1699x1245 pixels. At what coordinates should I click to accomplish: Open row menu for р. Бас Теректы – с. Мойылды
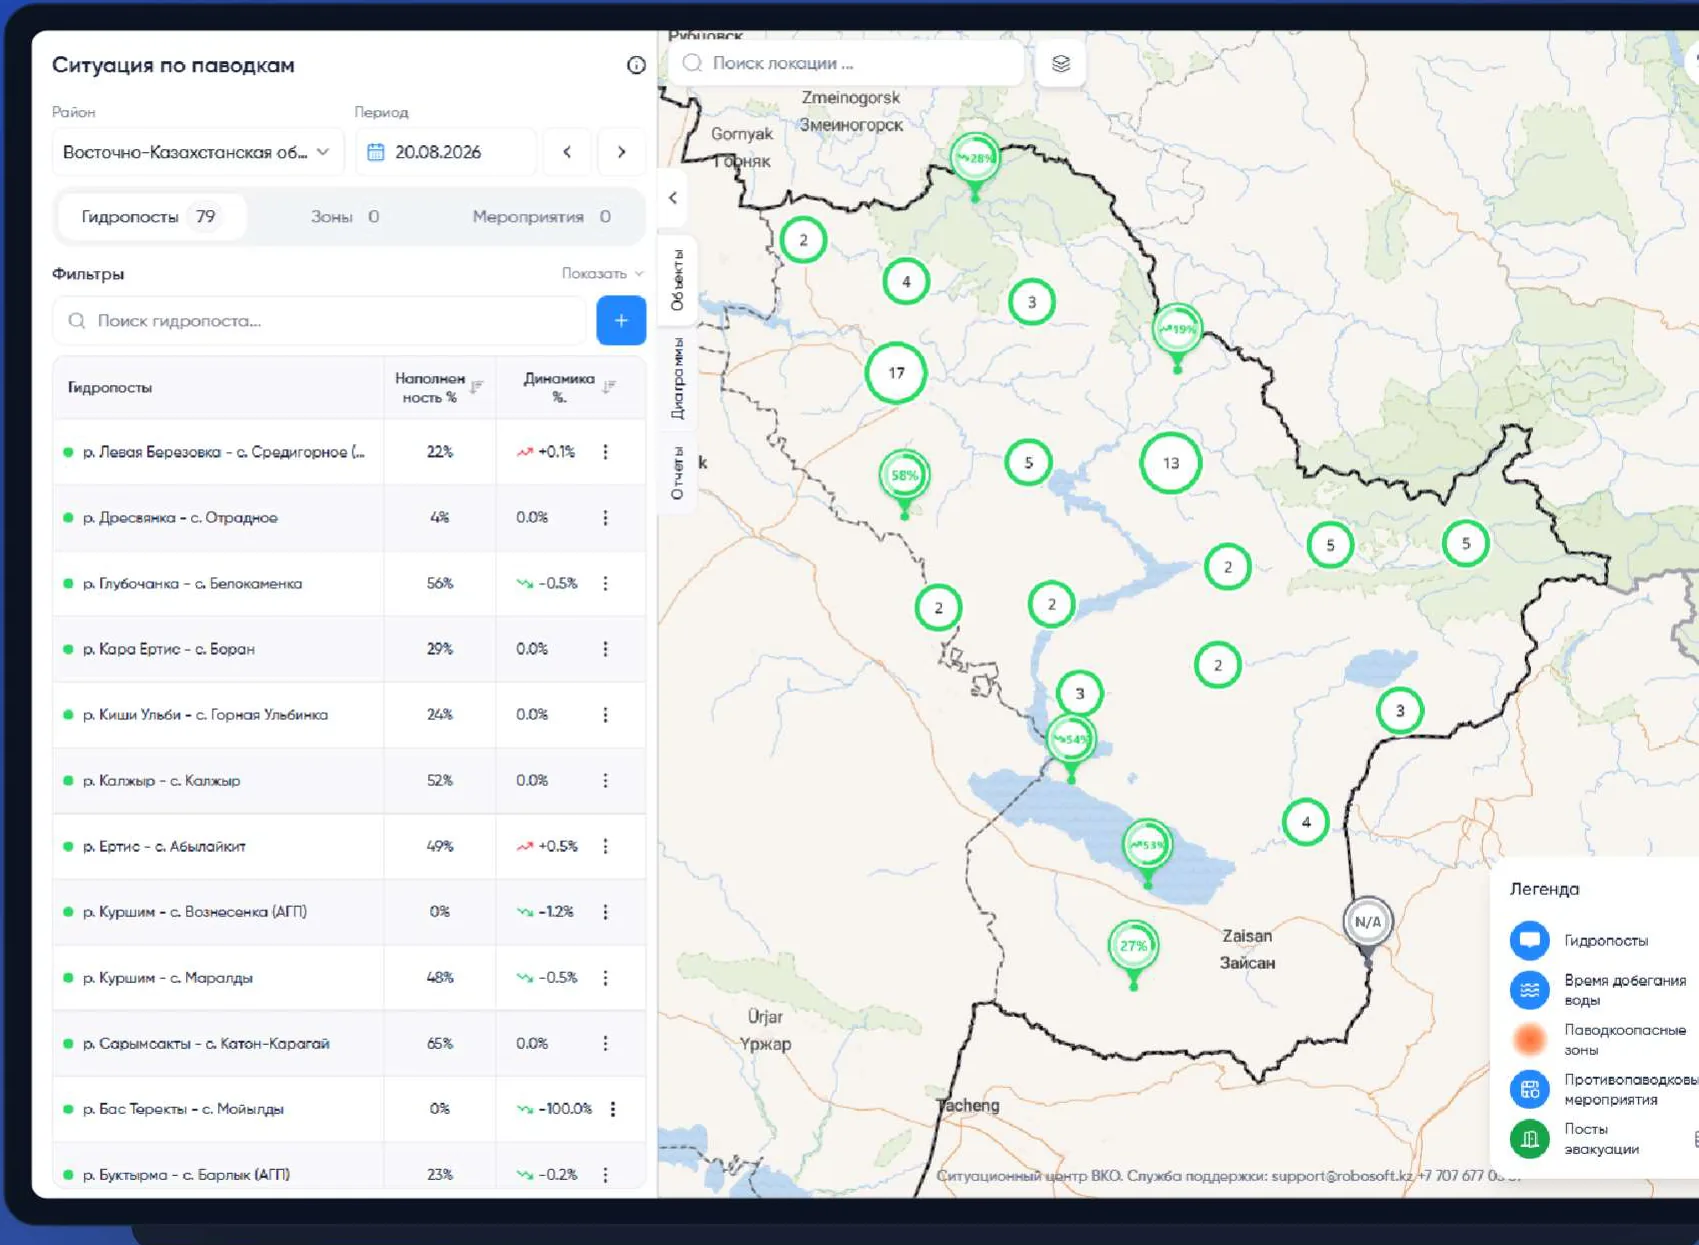point(613,1109)
